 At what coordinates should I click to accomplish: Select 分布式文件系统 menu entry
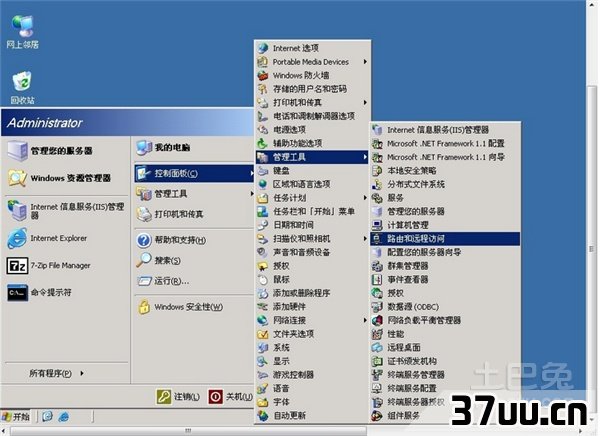[x=445, y=184]
